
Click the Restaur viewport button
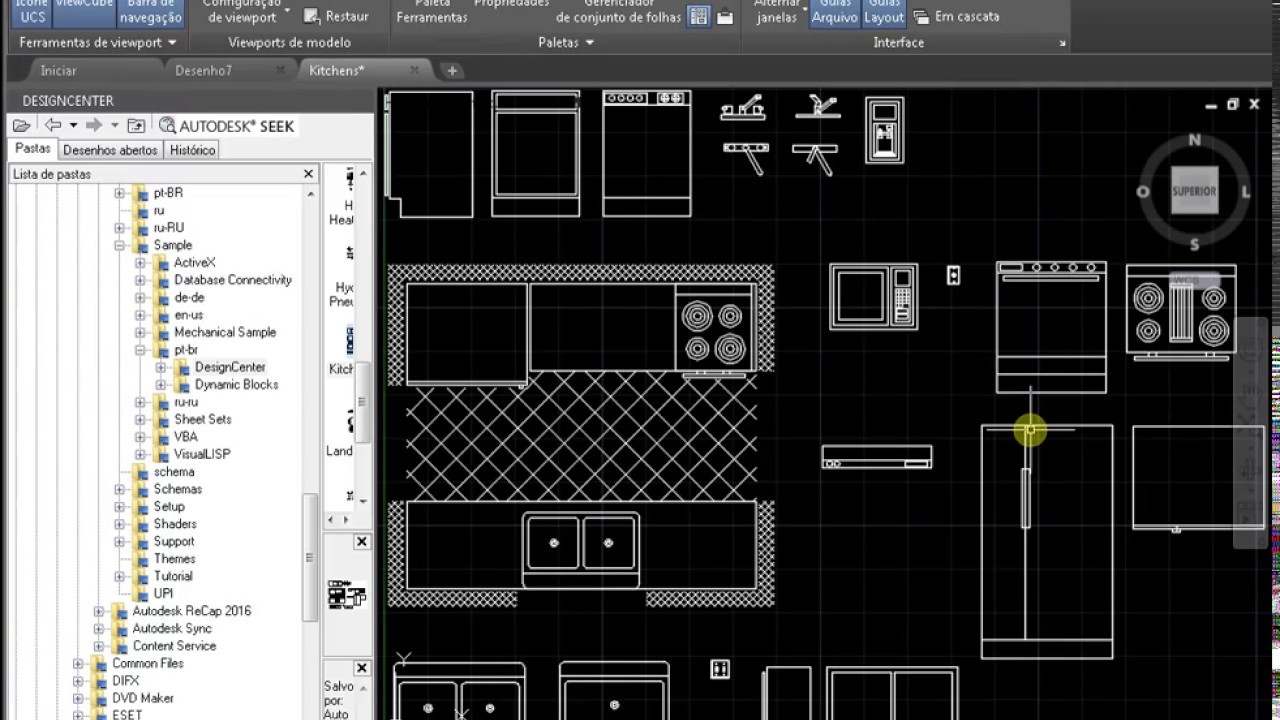point(337,16)
